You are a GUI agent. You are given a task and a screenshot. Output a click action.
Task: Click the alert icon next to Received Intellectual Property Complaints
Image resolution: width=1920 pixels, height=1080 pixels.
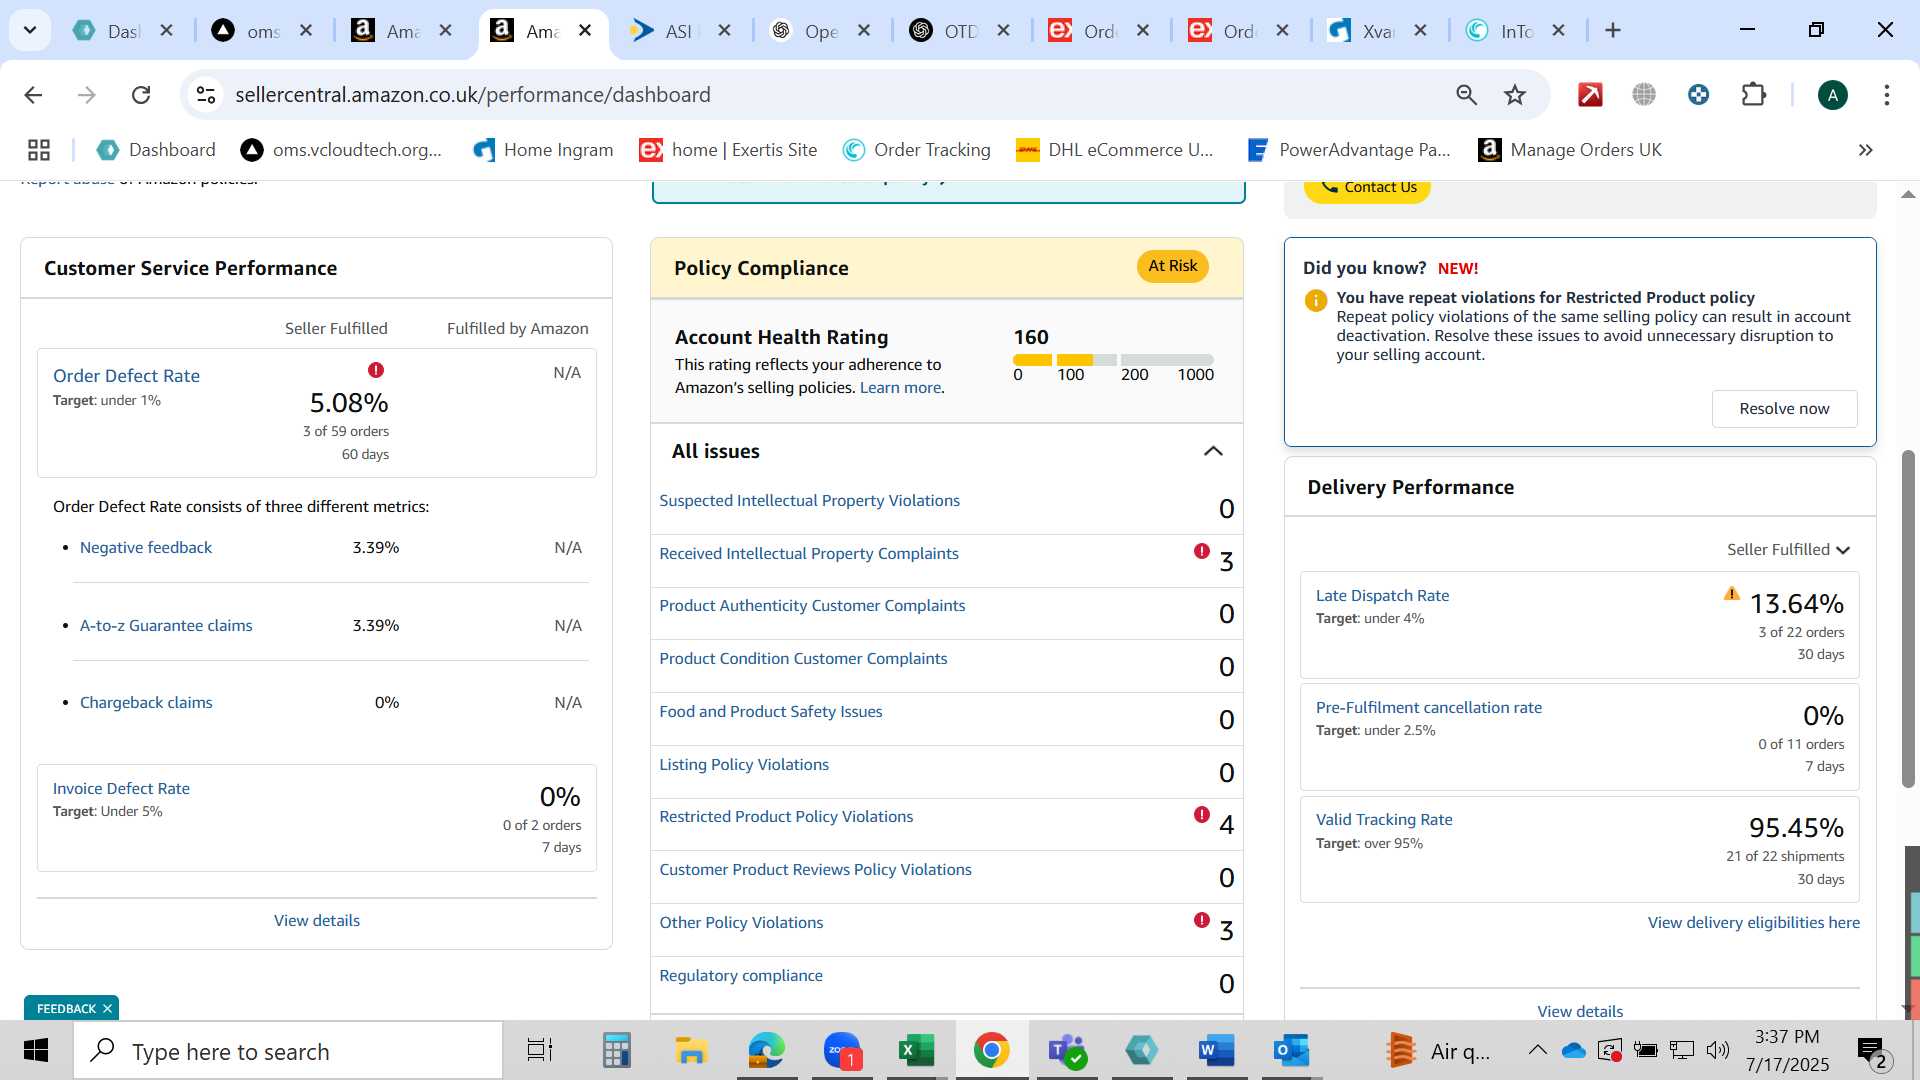pos(1202,551)
